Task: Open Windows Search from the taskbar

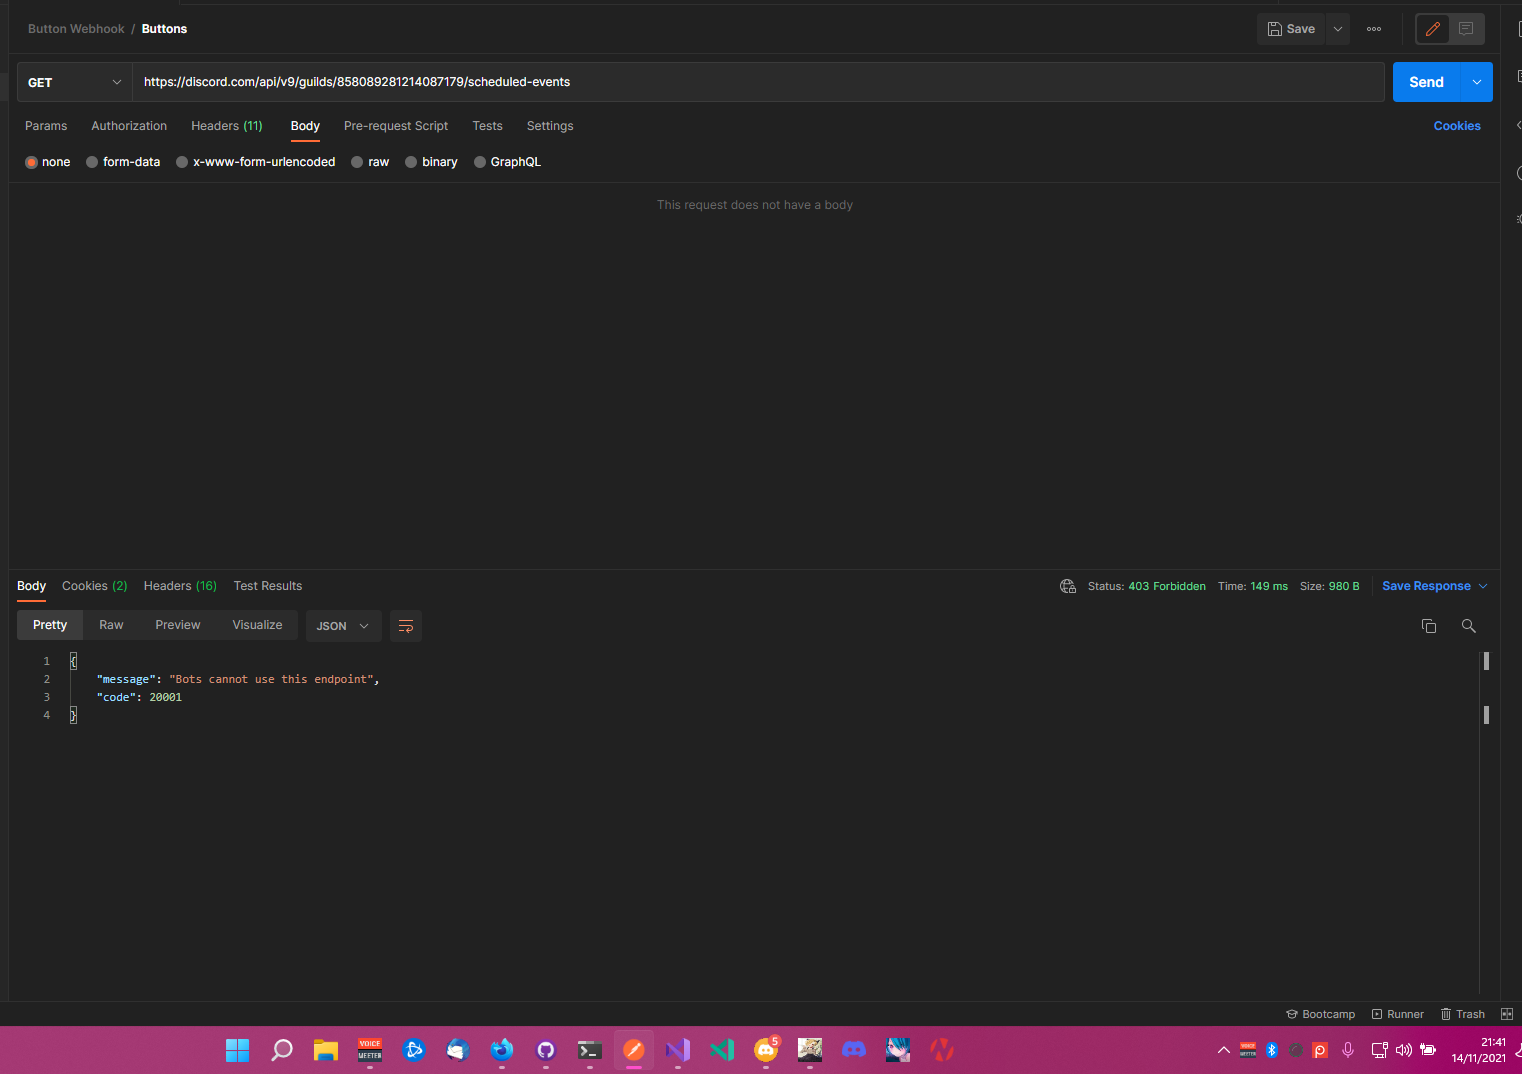Action: coord(282,1050)
